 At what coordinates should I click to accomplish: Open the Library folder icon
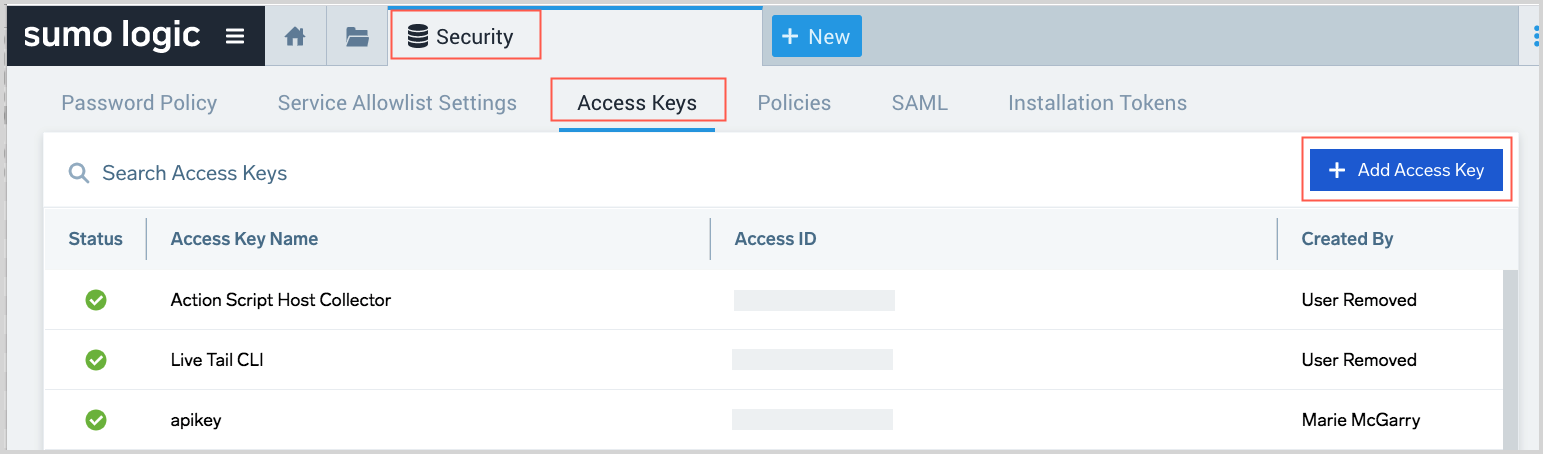tap(357, 37)
